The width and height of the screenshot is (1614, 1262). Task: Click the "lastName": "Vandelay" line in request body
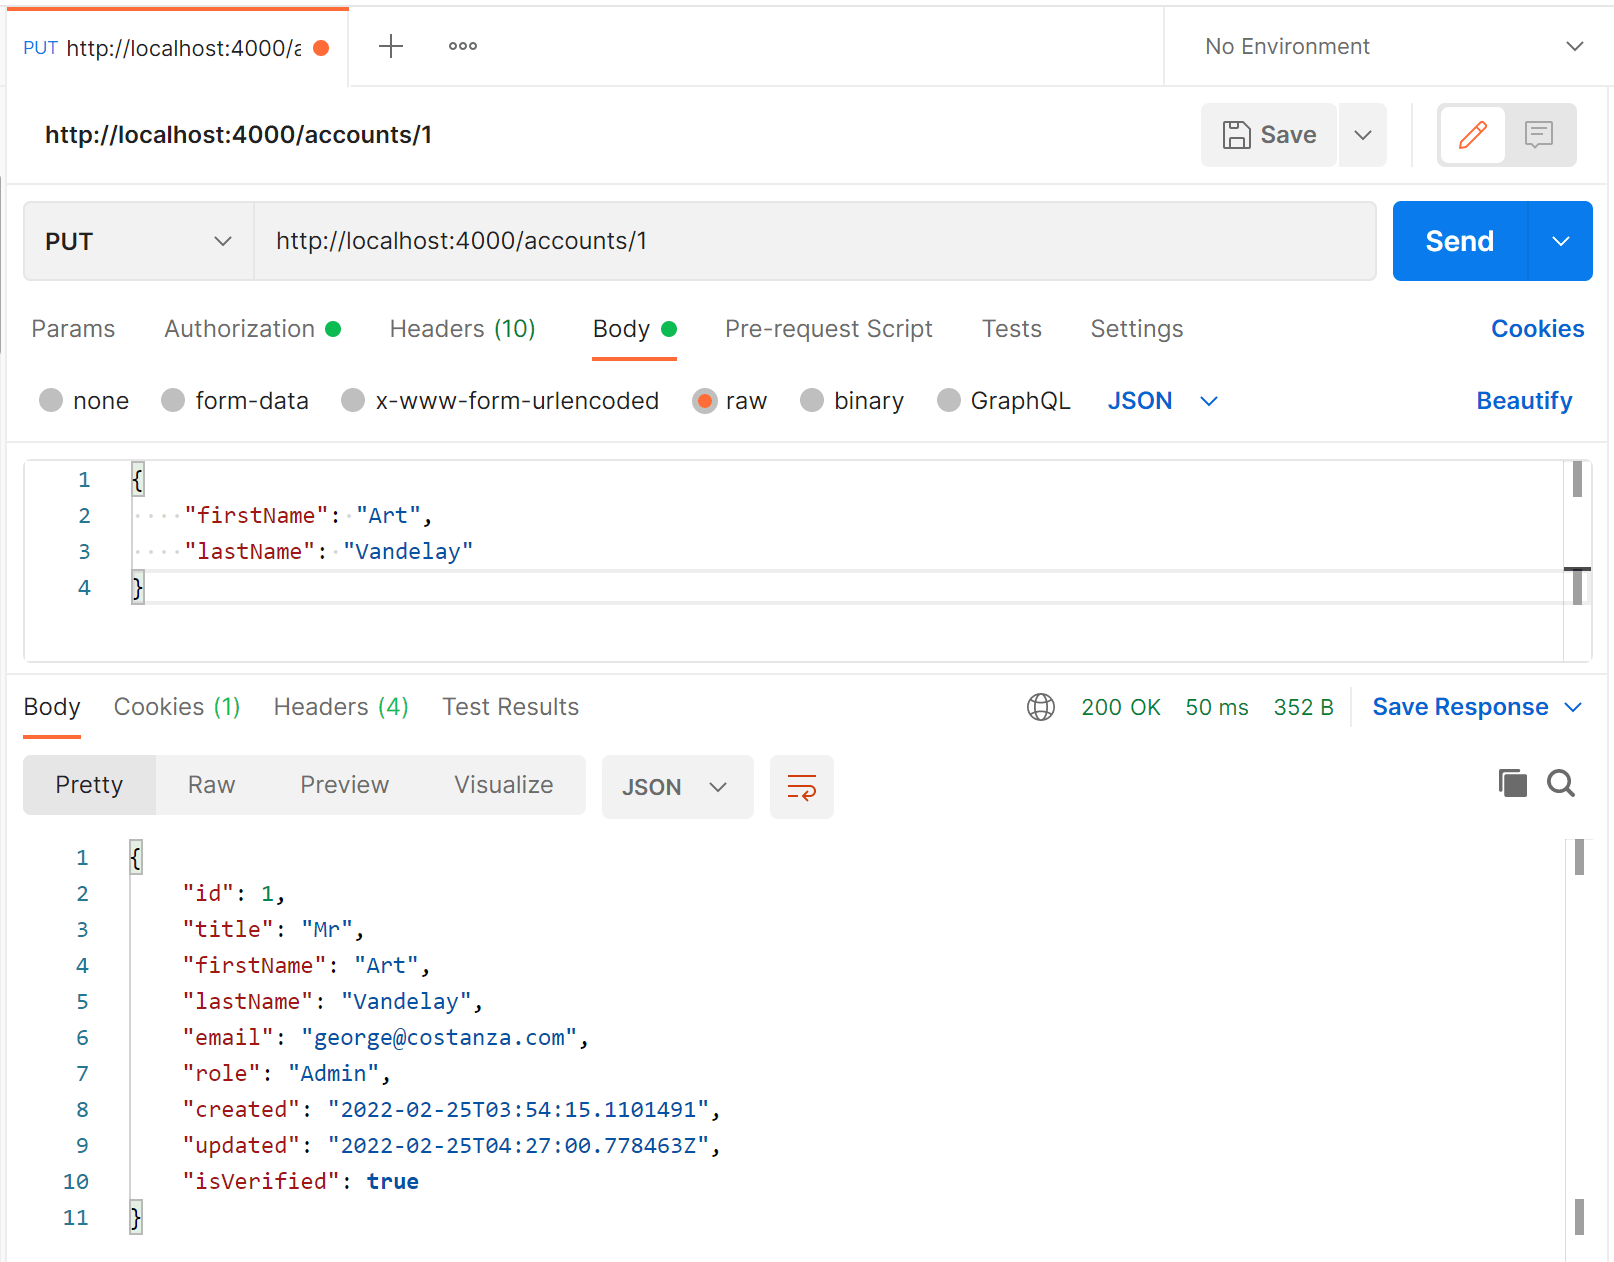point(328,551)
